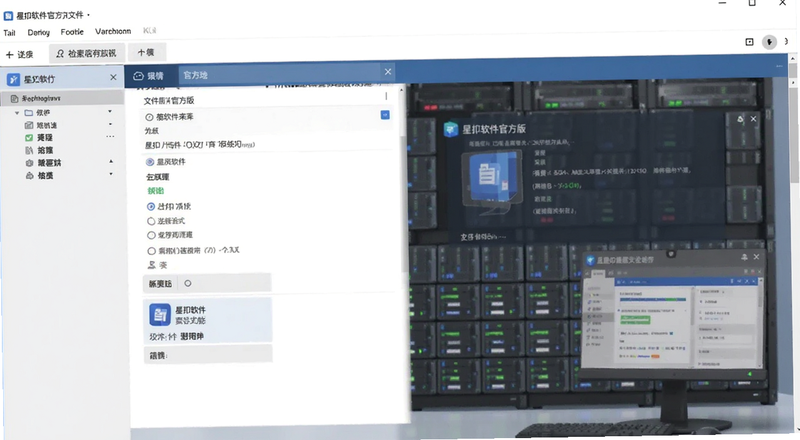Click the shield icon in the monitor window title
The image size is (800, 440).
point(590,260)
